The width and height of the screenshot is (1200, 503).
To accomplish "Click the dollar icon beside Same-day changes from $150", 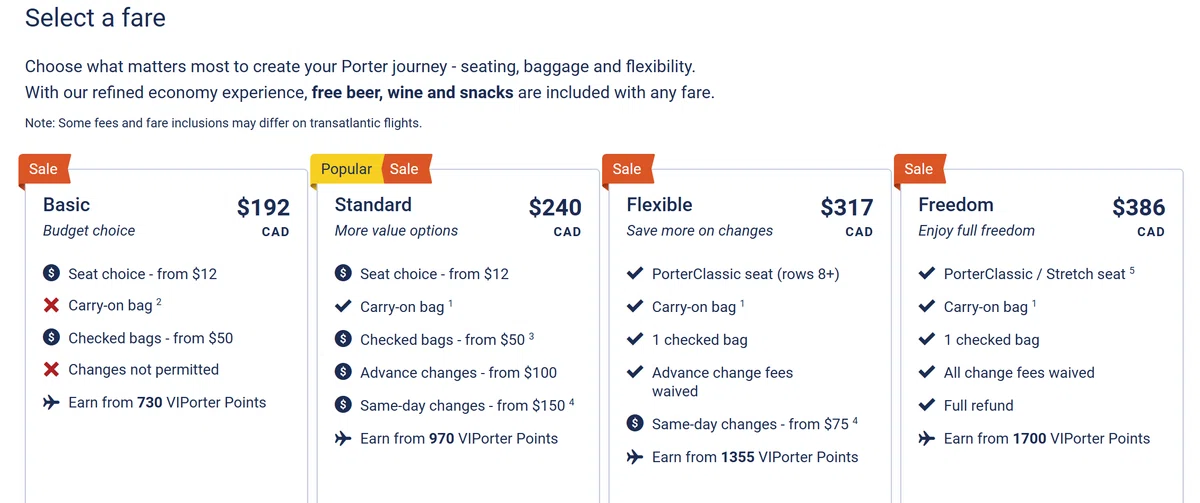I will click(343, 405).
